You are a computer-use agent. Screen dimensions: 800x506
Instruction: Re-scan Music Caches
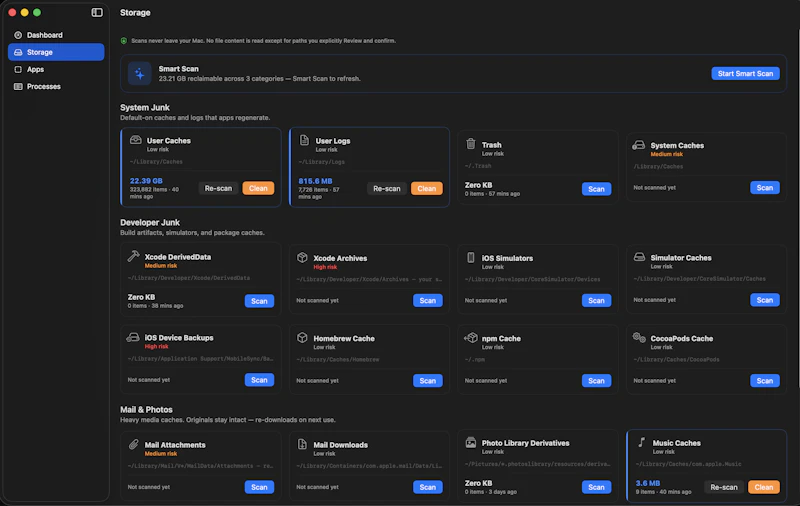coord(723,487)
